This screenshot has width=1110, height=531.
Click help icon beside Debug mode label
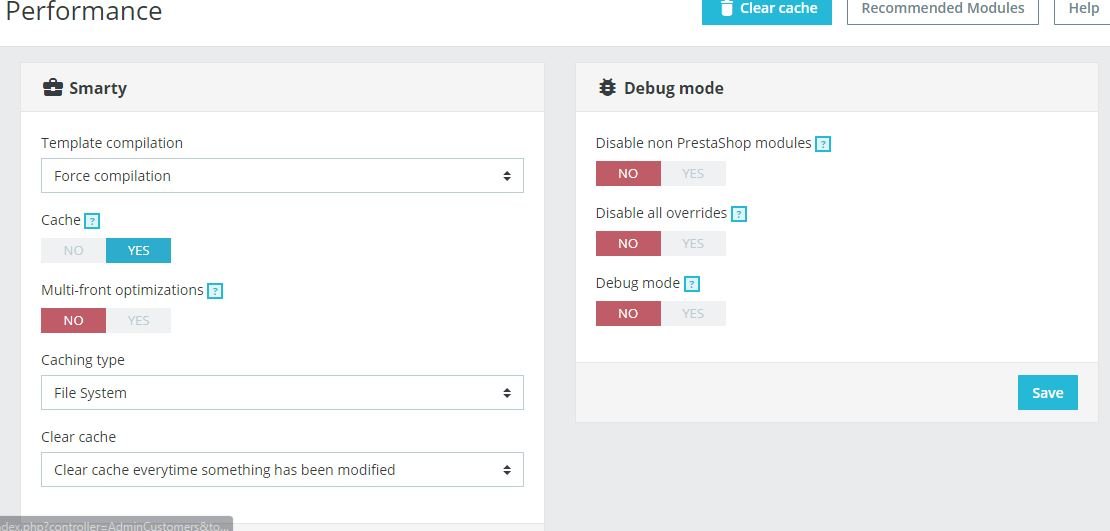[692, 284]
